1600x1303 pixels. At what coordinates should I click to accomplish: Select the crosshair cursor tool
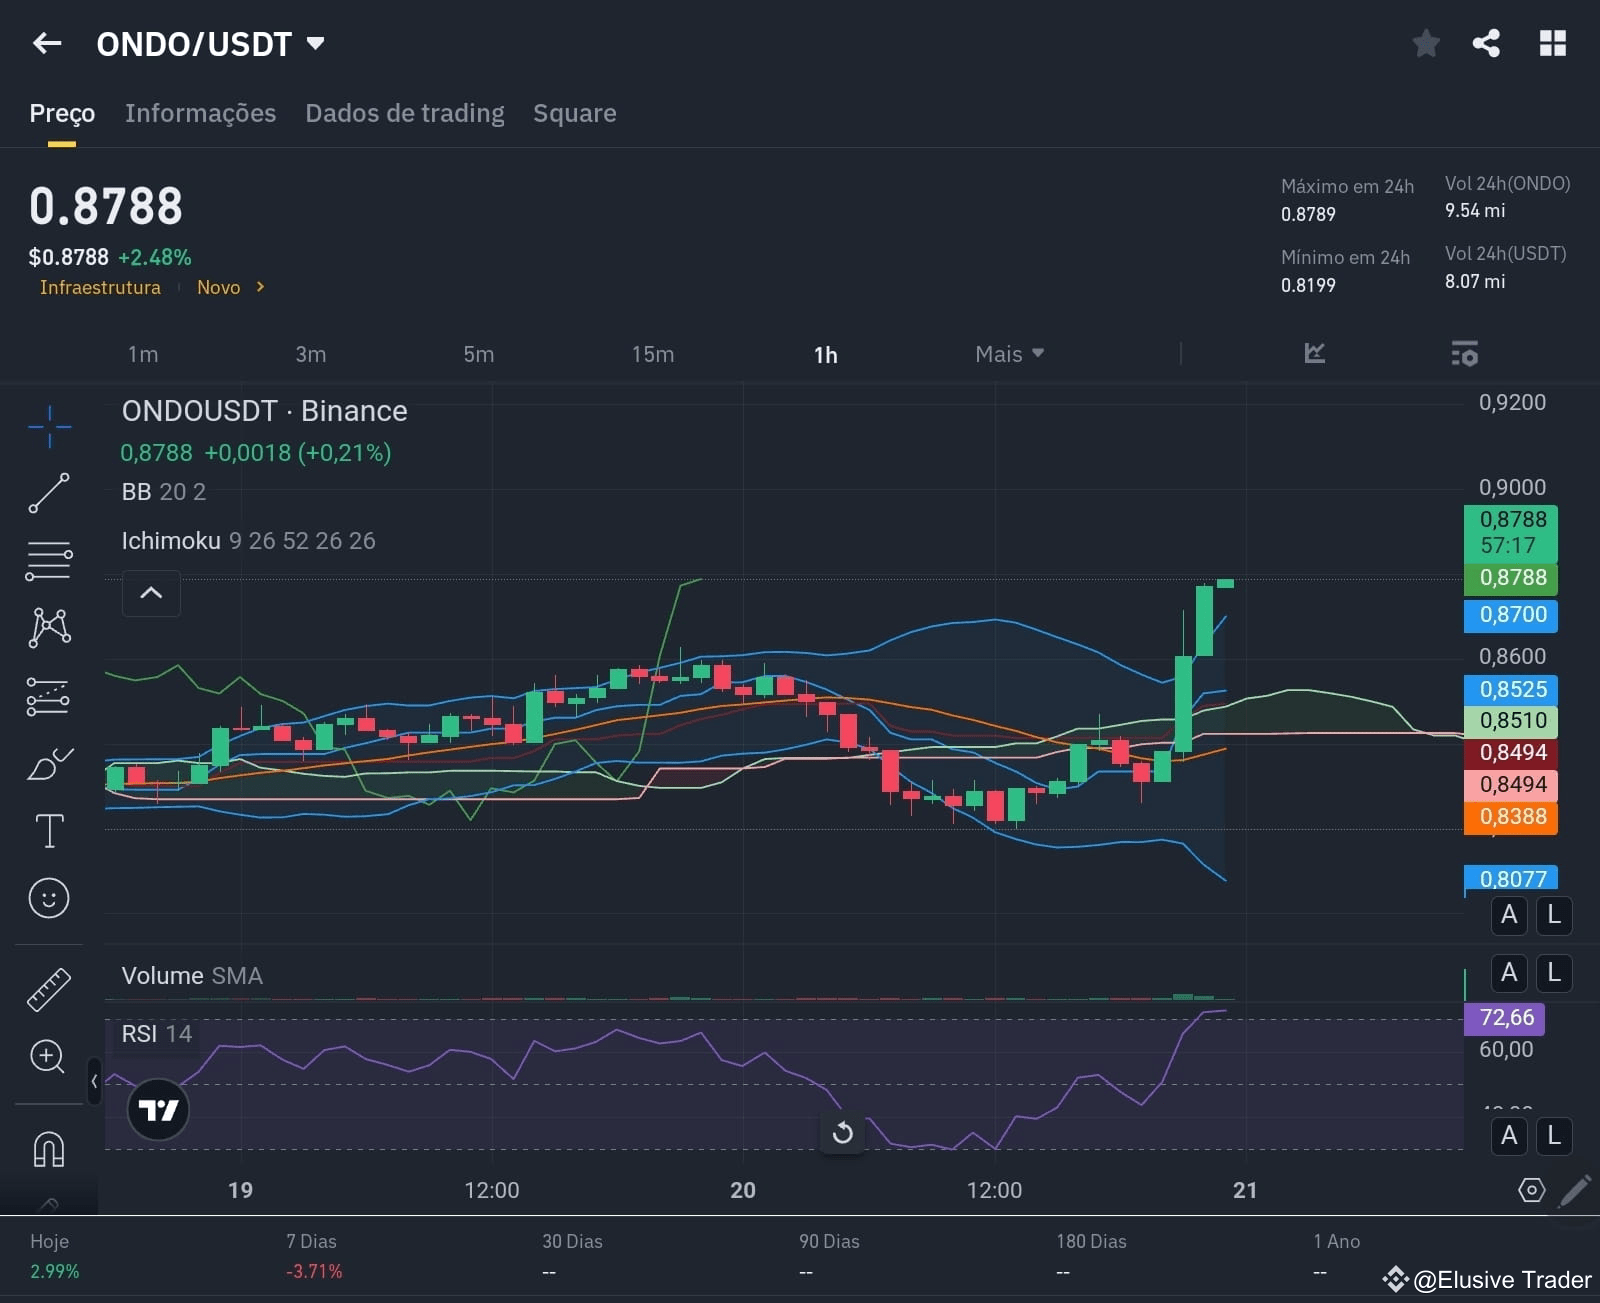[49, 427]
